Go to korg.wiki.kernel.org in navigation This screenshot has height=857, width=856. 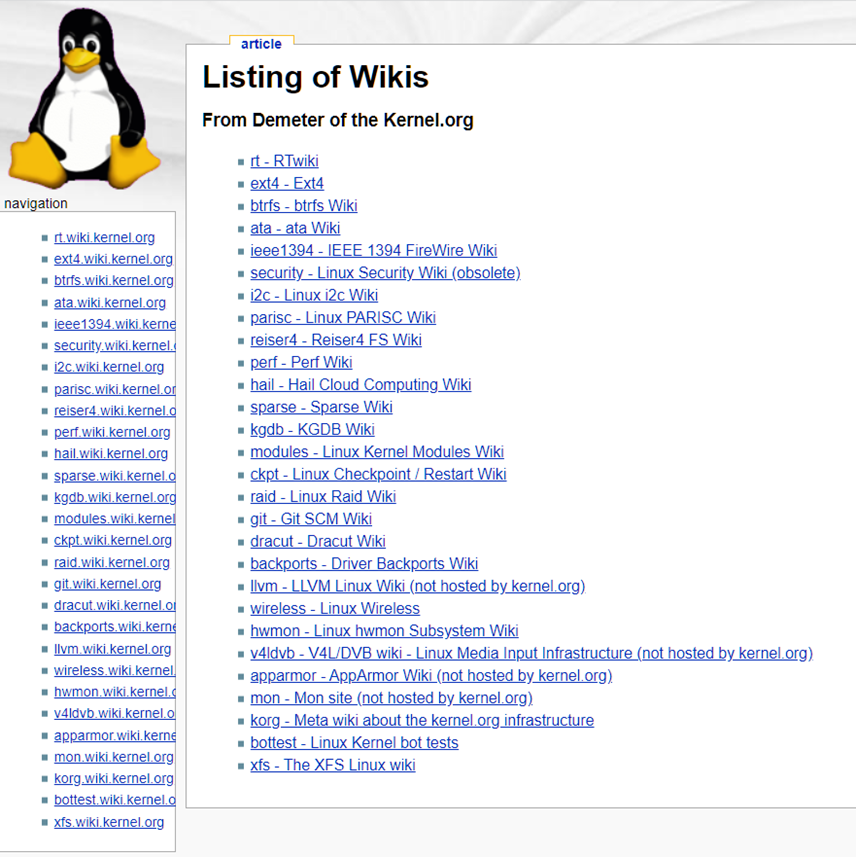click(x=114, y=779)
